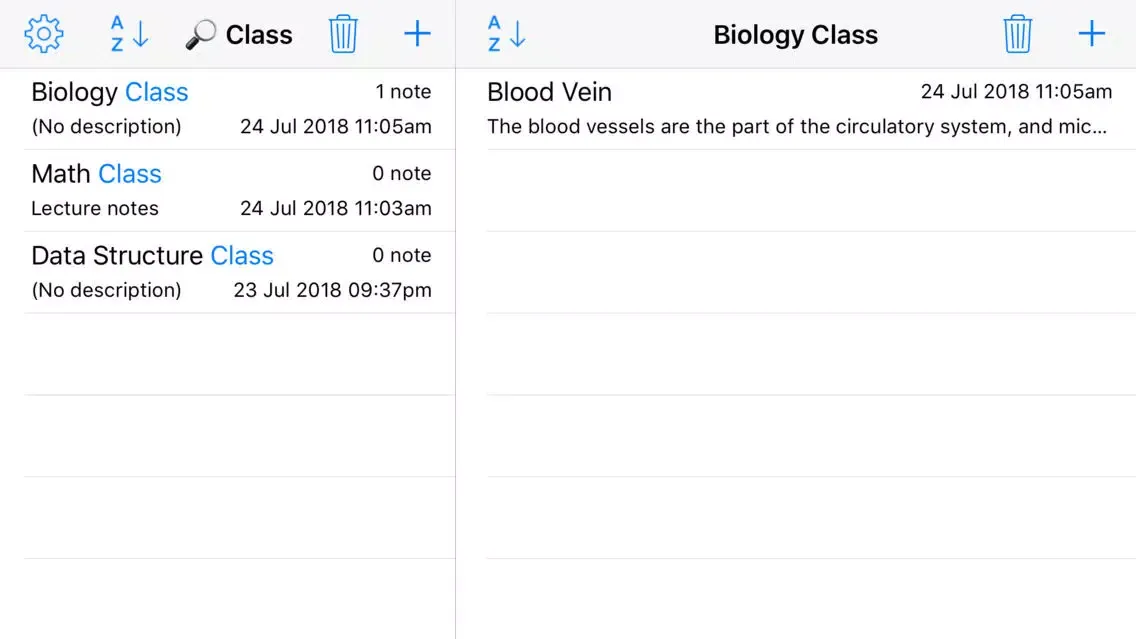
Task: Add new note with right plus icon
Action: click(1091, 34)
